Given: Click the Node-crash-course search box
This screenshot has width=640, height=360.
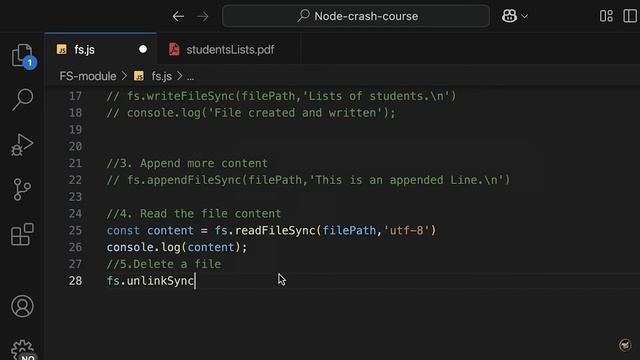Looking at the screenshot, I should (356, 16).
